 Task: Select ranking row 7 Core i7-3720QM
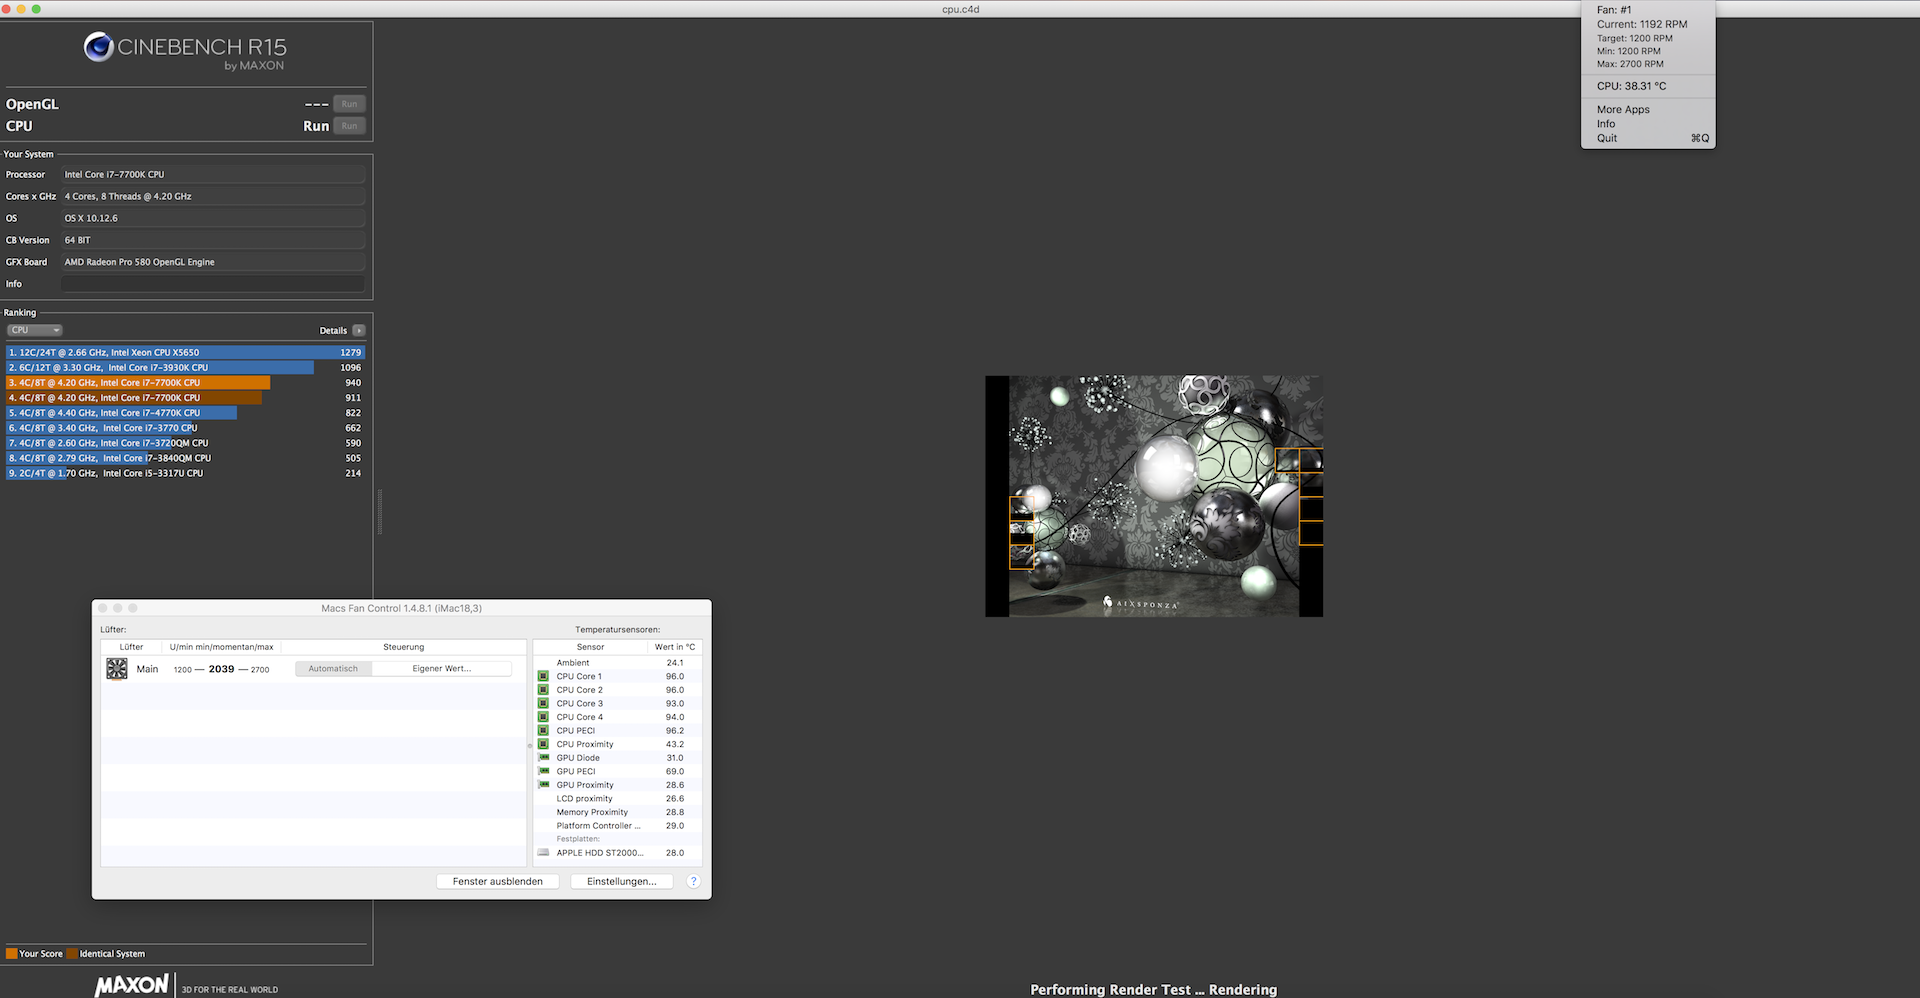coord(185,442)
